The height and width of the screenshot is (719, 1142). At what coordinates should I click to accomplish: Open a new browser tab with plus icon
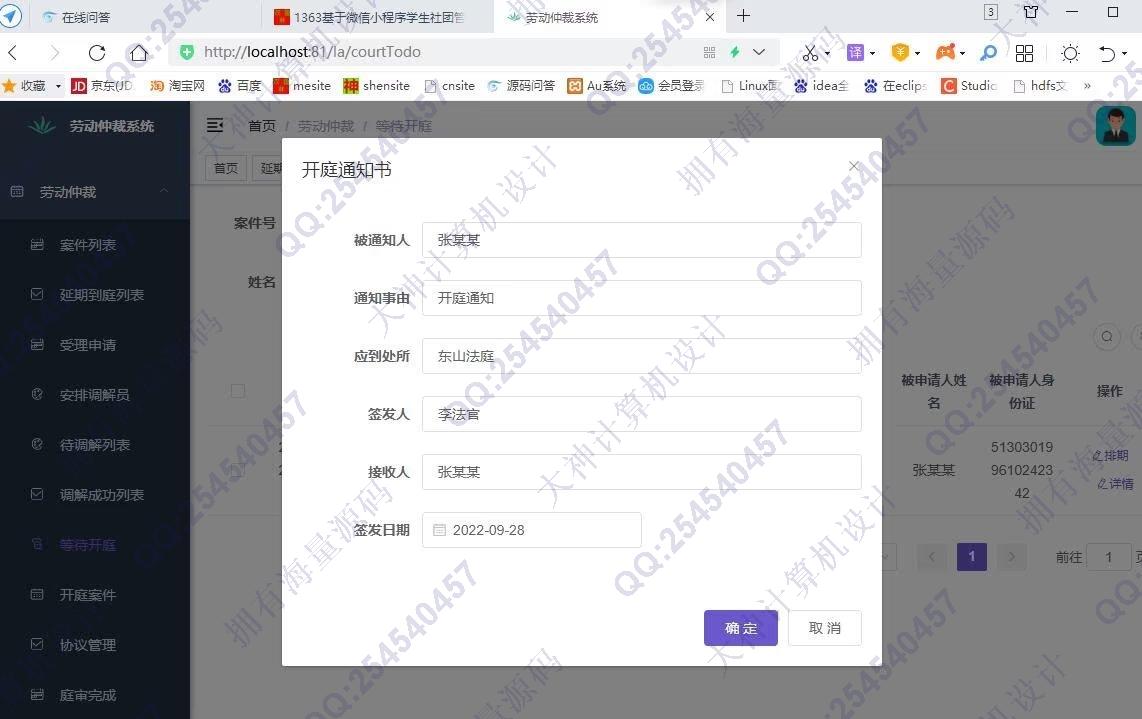click(x=743, y=15)
